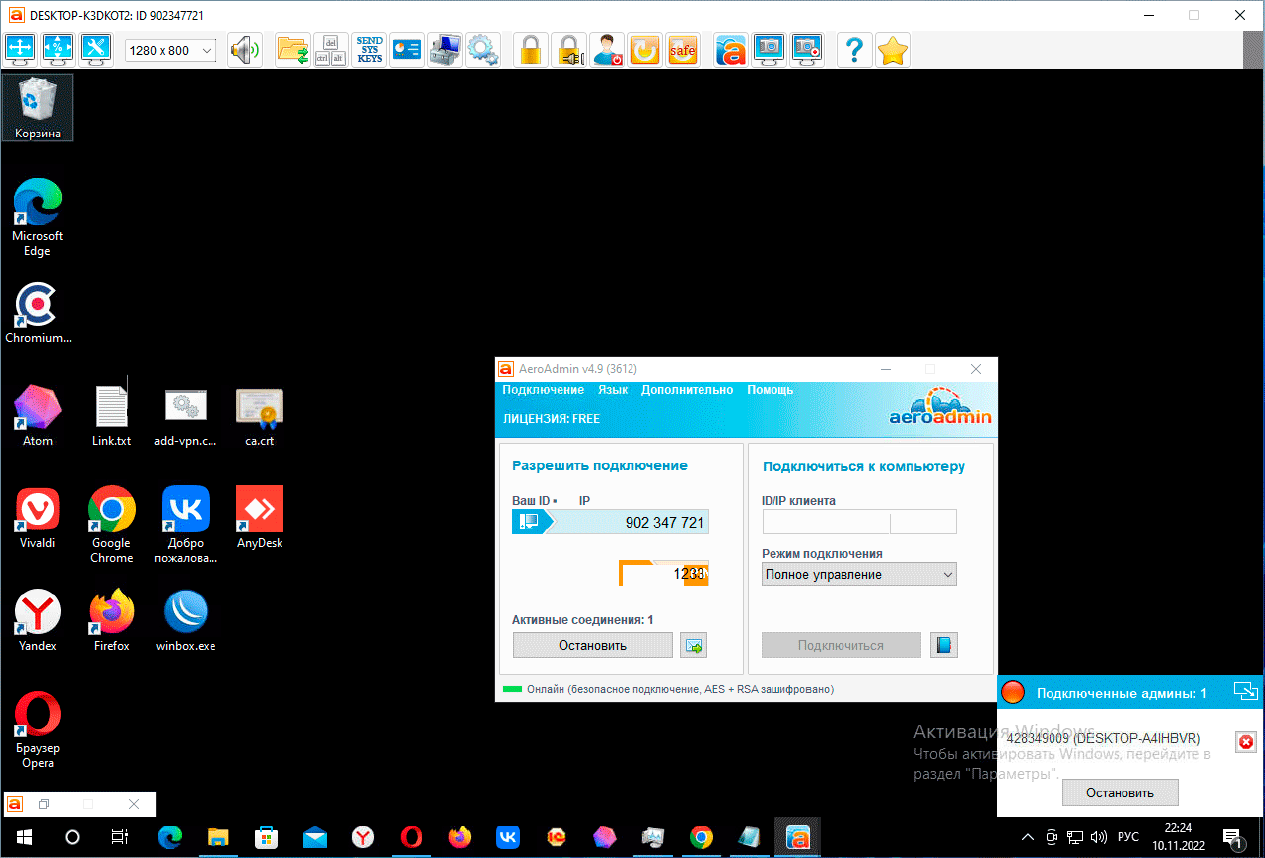Click the РУС language indicator in tray
1265x858 pixels.
(1128, 837)
